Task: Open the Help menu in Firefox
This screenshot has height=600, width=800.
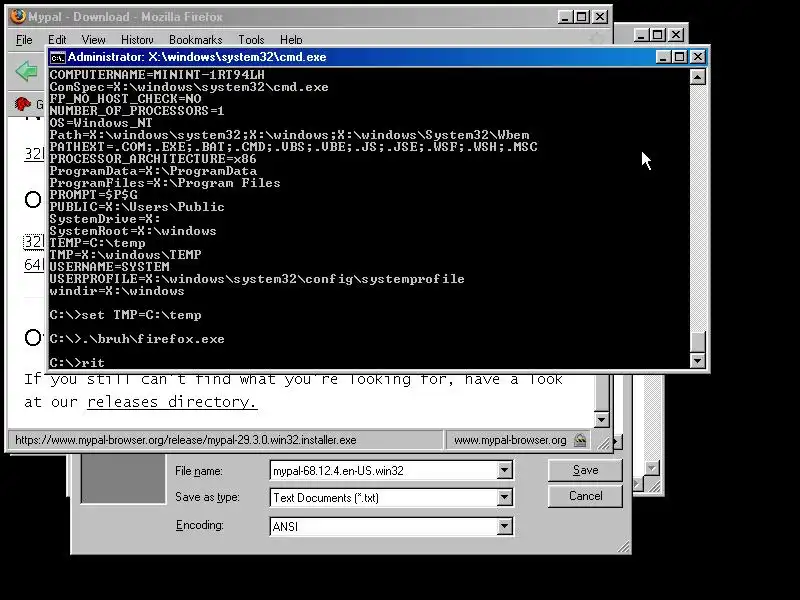Action: click(291, 40)
